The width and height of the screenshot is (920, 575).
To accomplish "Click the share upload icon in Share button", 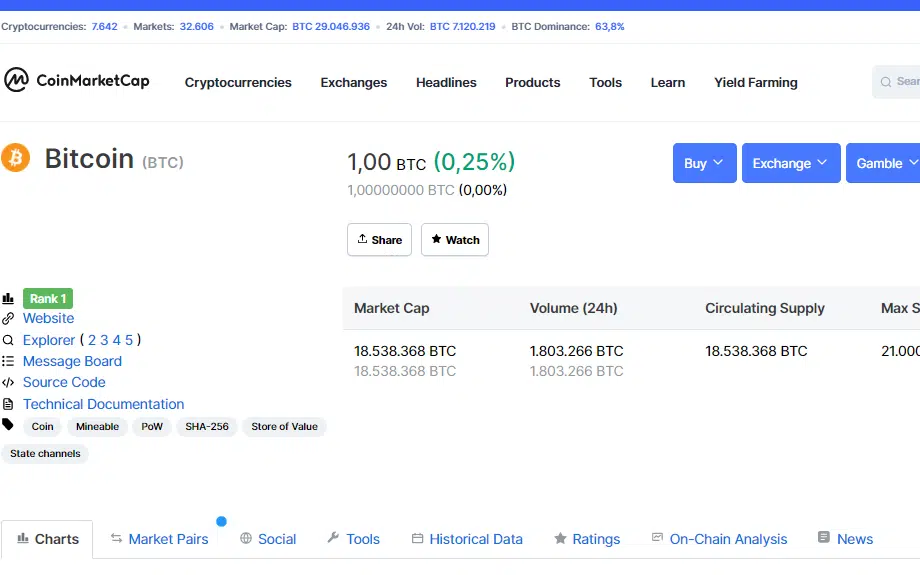I will [362, 239].
